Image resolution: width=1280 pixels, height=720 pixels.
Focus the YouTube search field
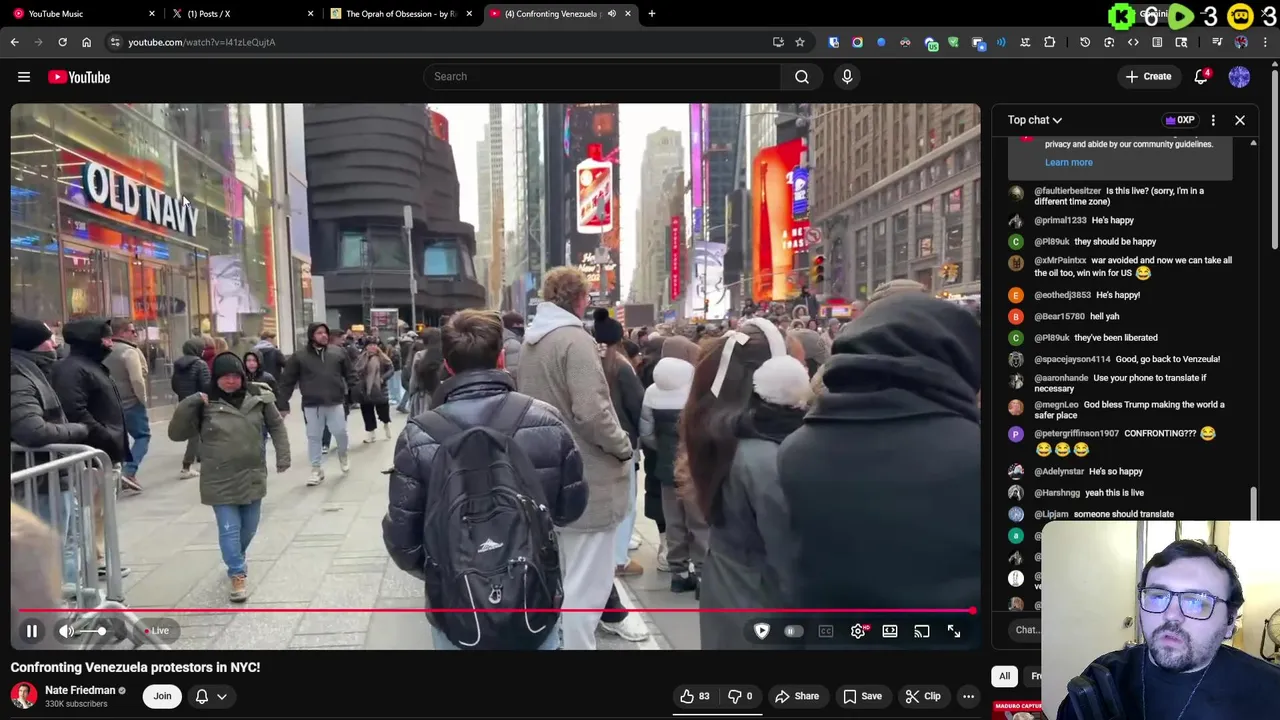pos(603,77)
